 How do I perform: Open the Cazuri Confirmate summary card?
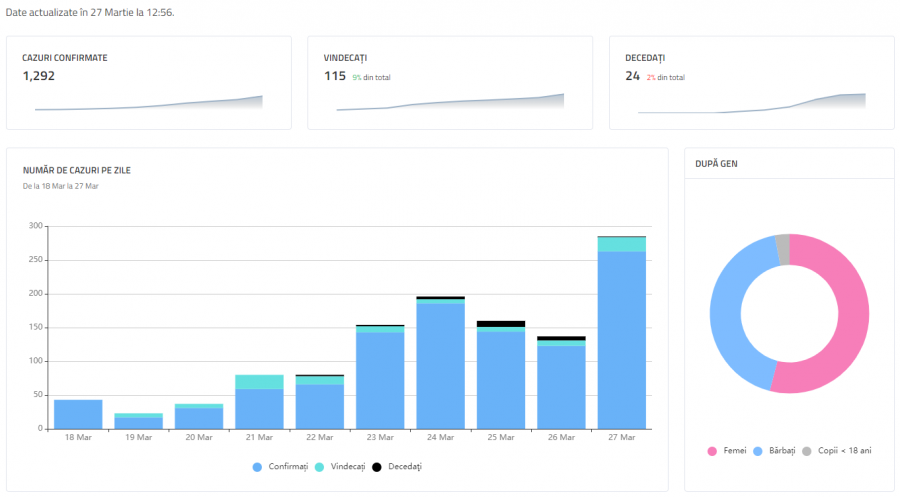pyautogui.click(x=148, y=82)
